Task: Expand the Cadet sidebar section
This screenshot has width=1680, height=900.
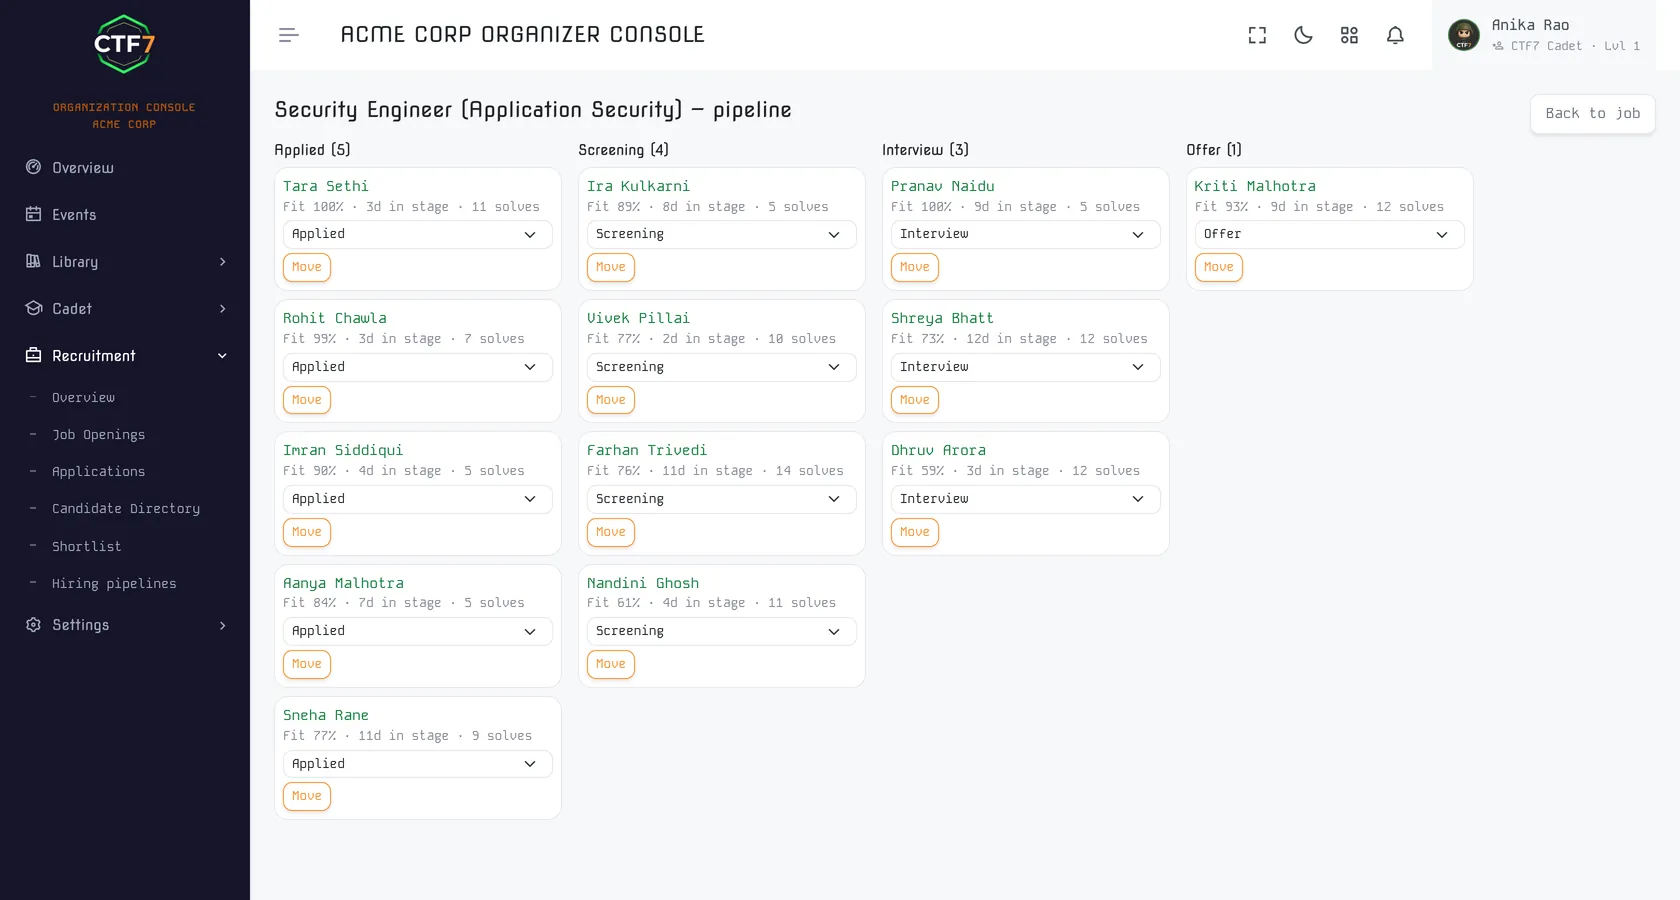Action: tap(125, 309)
